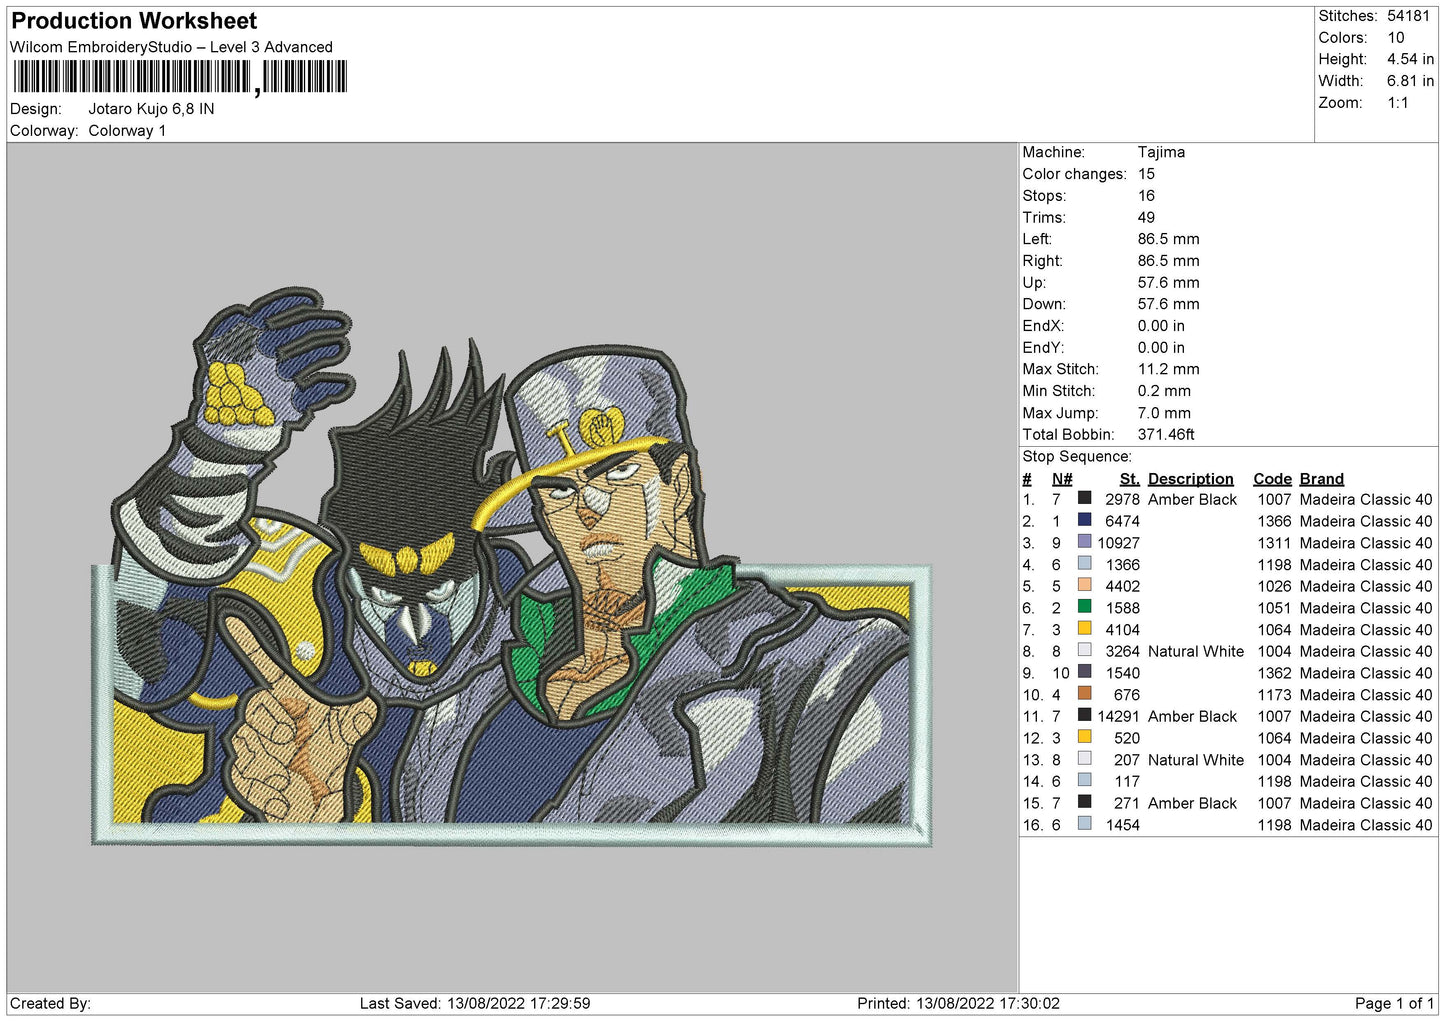Click the Stitches value 54181
1445x1021 pixels.
1409,16
